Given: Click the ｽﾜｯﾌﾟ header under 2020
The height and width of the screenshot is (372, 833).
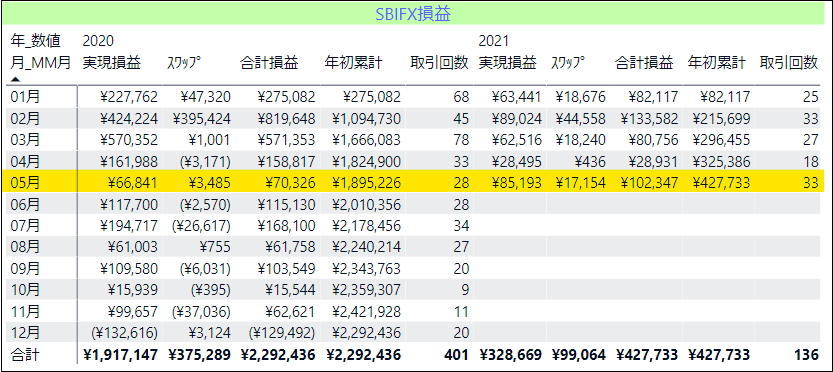Looking at the screenshot, I should pyautogui.click(x=184, y=63).
